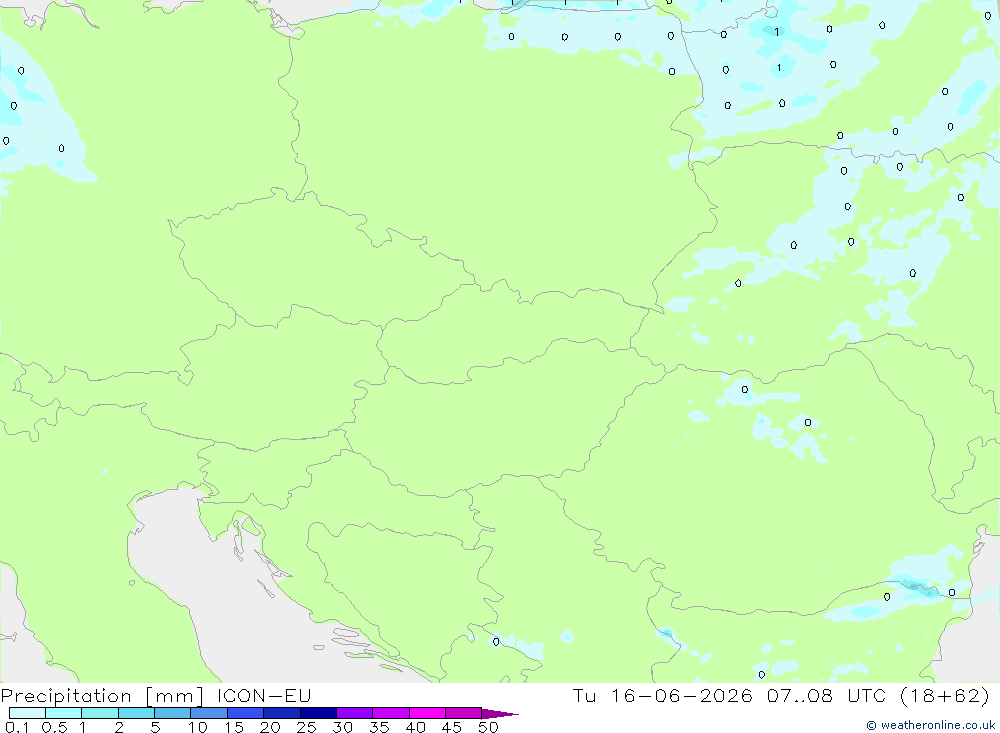Click the "Precipitation [mm]" title text
The height and width of the screenshot is (733, 1000).
(x=103, y=696)
